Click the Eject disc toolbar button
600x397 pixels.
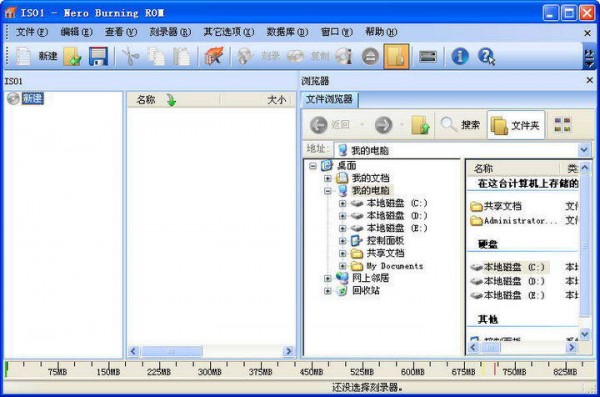[x=370, y=57]
